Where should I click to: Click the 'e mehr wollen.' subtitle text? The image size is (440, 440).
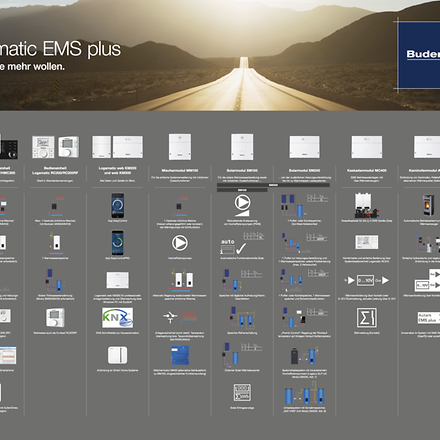32,67
